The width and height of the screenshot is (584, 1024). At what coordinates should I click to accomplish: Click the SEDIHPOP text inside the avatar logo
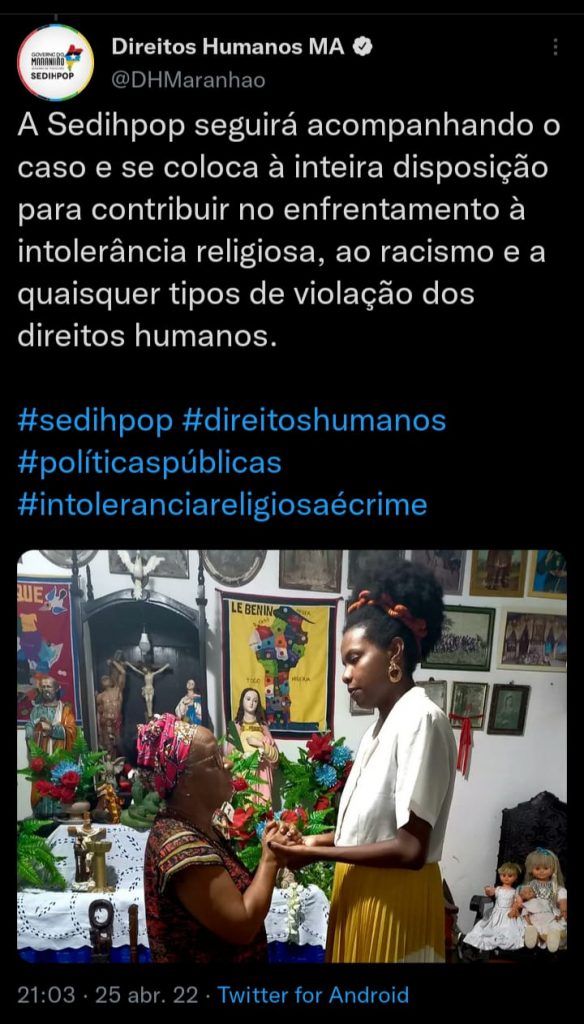point(56,74)
